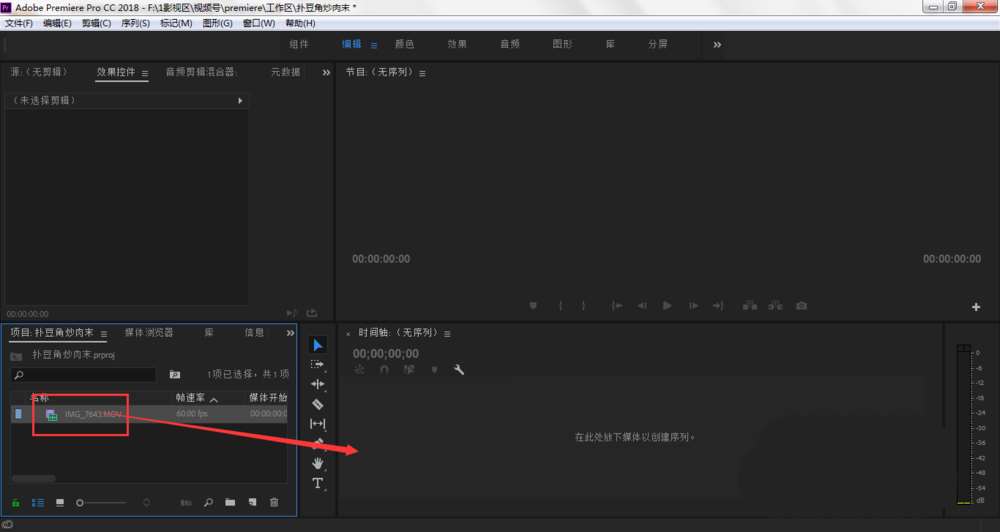Expand hidden workspace tabs with double chevron

click(x=717, y=45)
